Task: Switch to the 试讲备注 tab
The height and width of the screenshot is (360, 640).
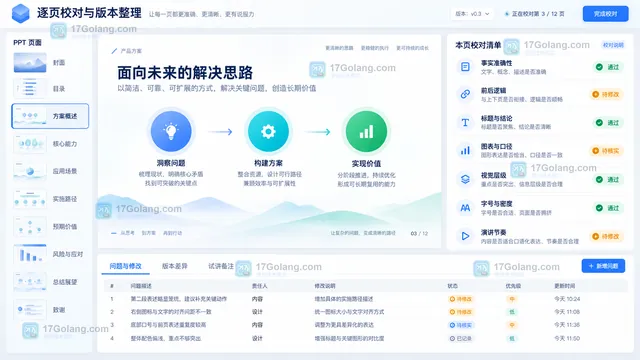Action: (221, 266)
